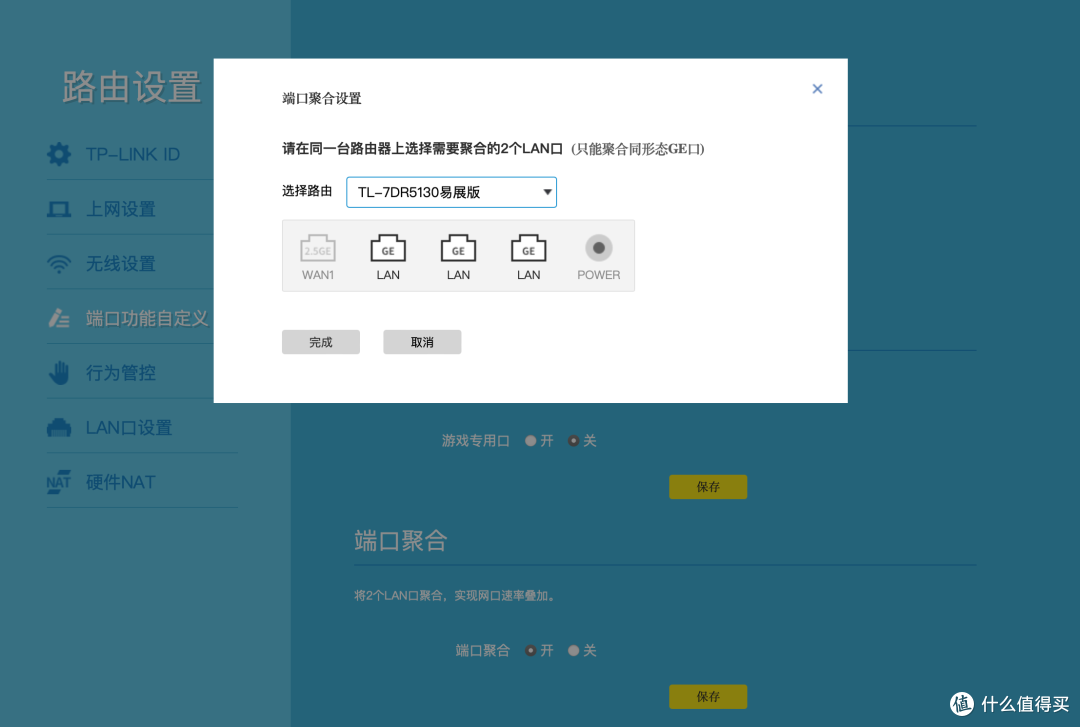Screen dimensions: 1080x727
Task: Select the GE LAN port between two LAN ports
Action: pyautogui.click(x=458, y=249)
